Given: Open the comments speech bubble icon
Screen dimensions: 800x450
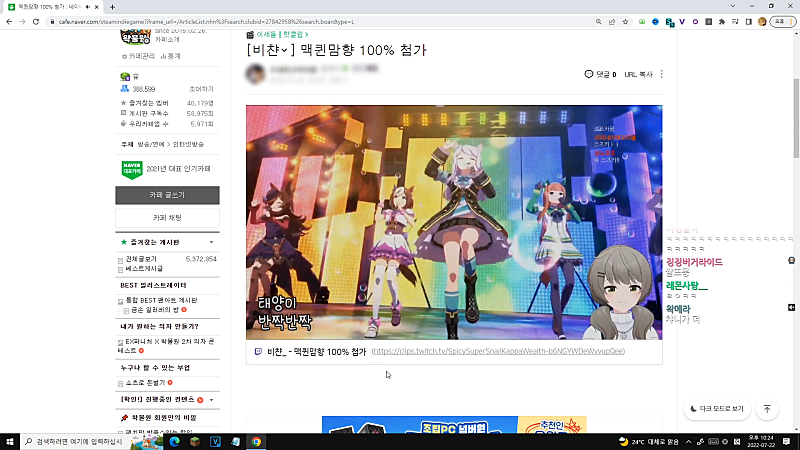Looking at the screenshot, I should pos(589,74).
